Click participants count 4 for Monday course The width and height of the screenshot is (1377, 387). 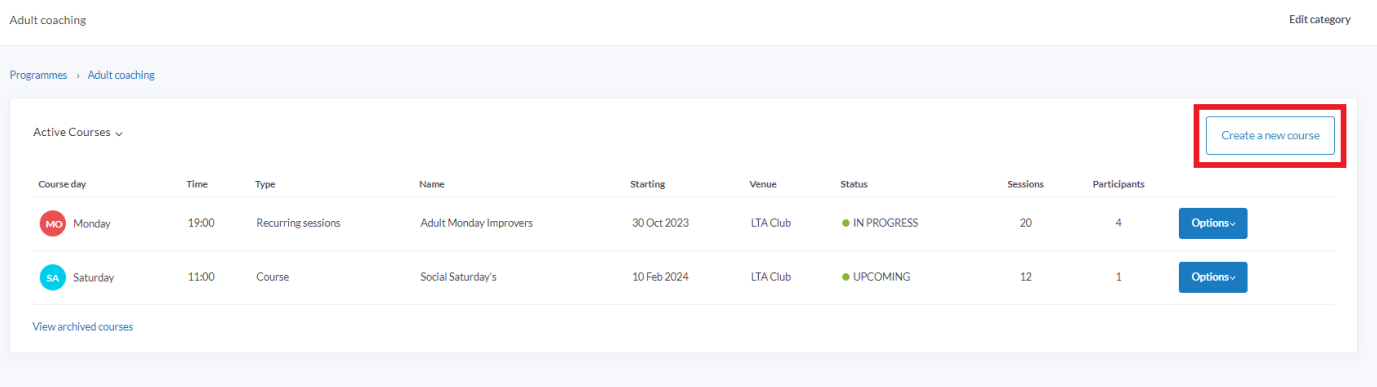1119,223
